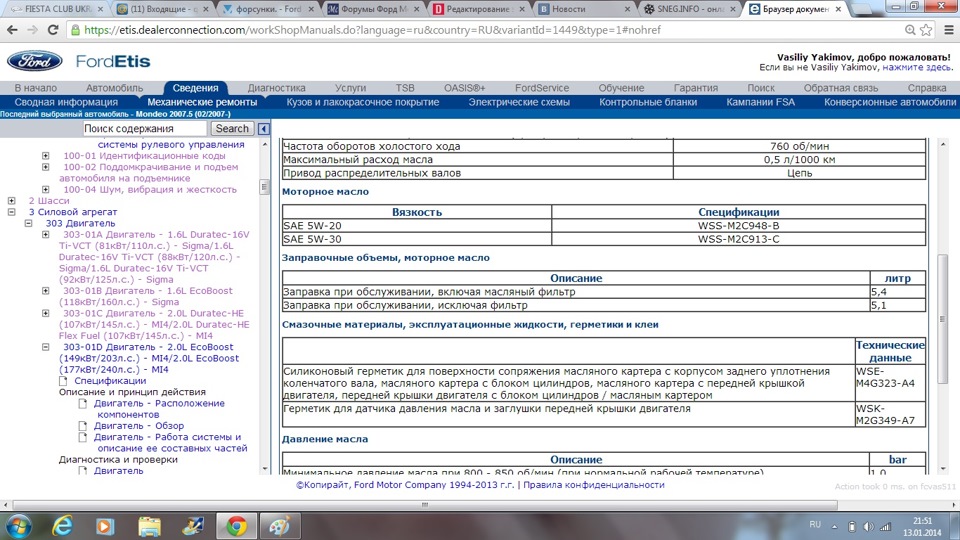Click the volume speaker tray icon

click(x=868, y=527)
